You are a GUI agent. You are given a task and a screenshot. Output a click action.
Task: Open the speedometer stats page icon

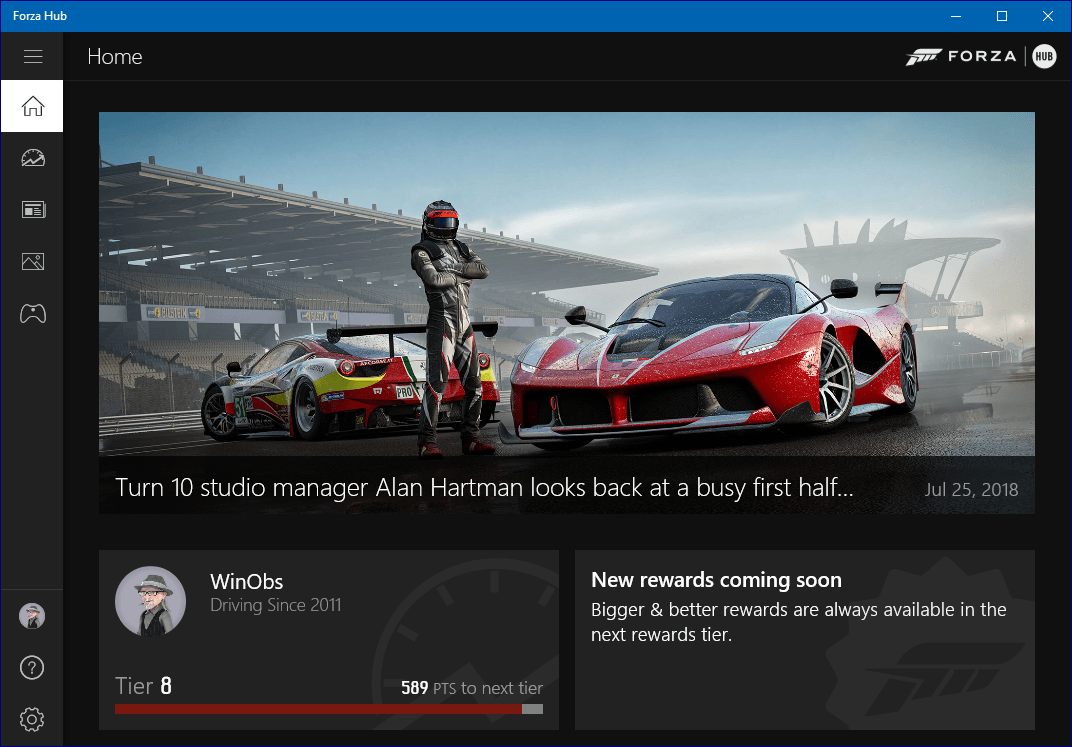coord(32,158)
